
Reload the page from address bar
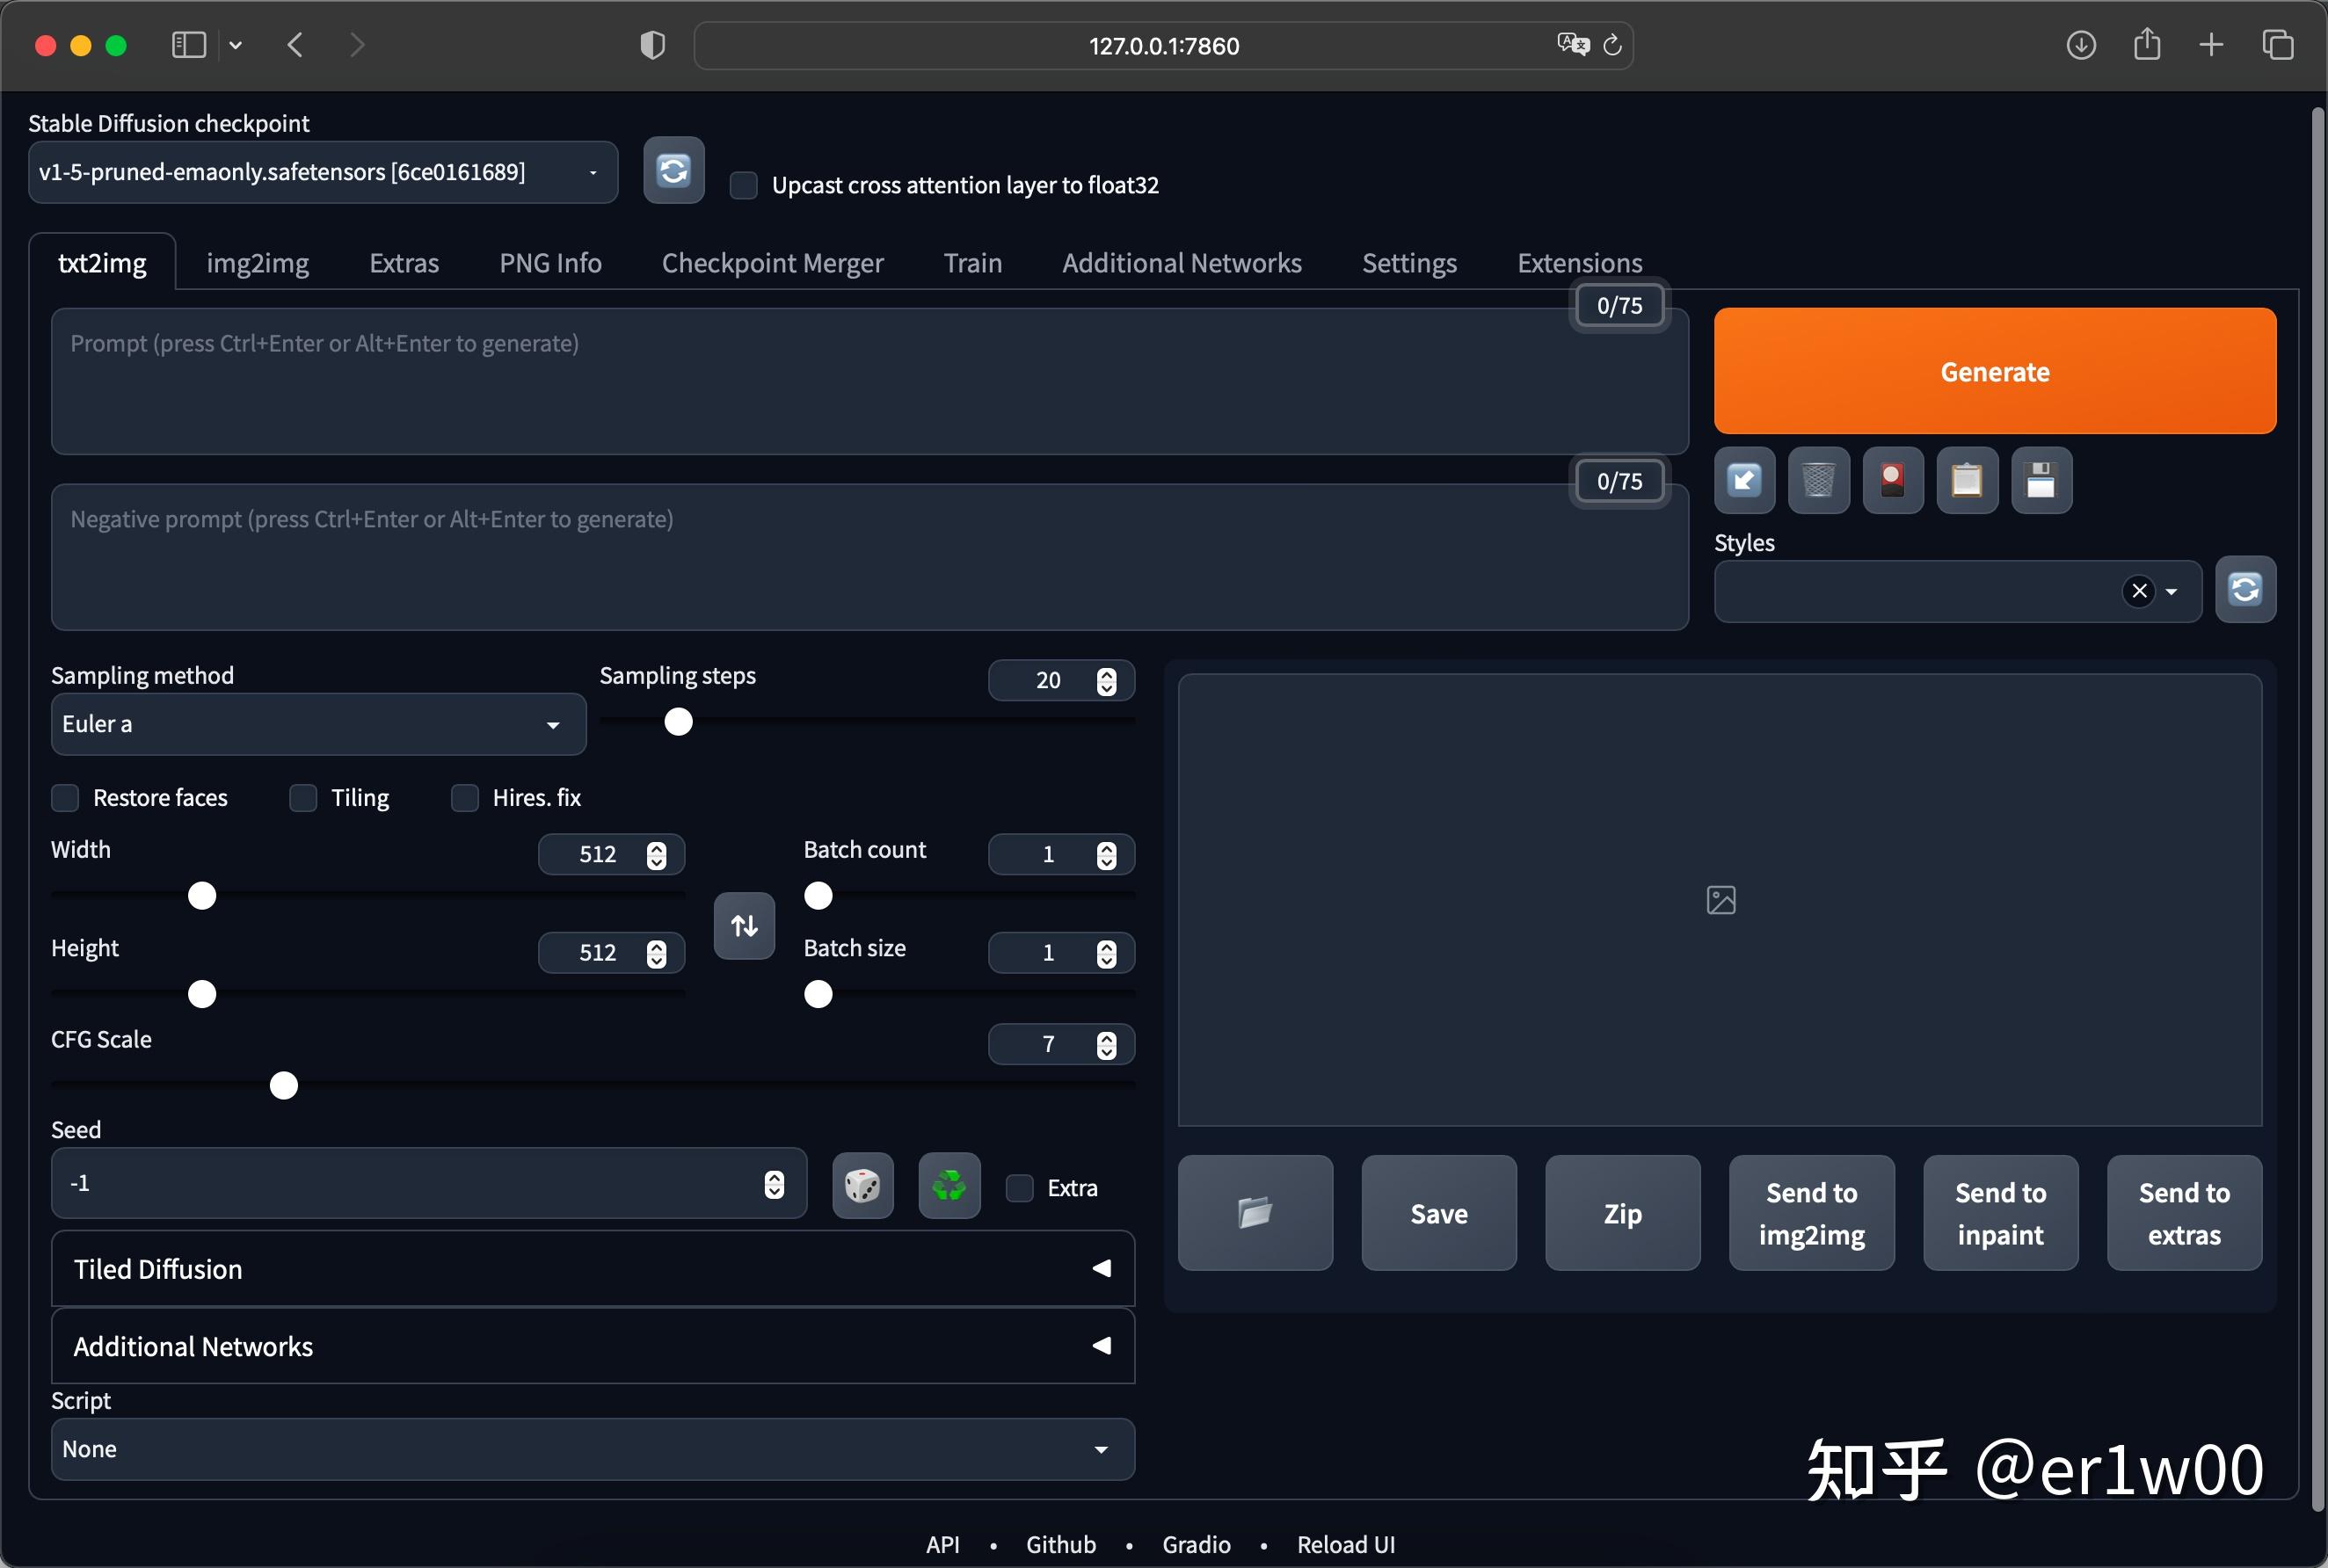click(1612, 45)
